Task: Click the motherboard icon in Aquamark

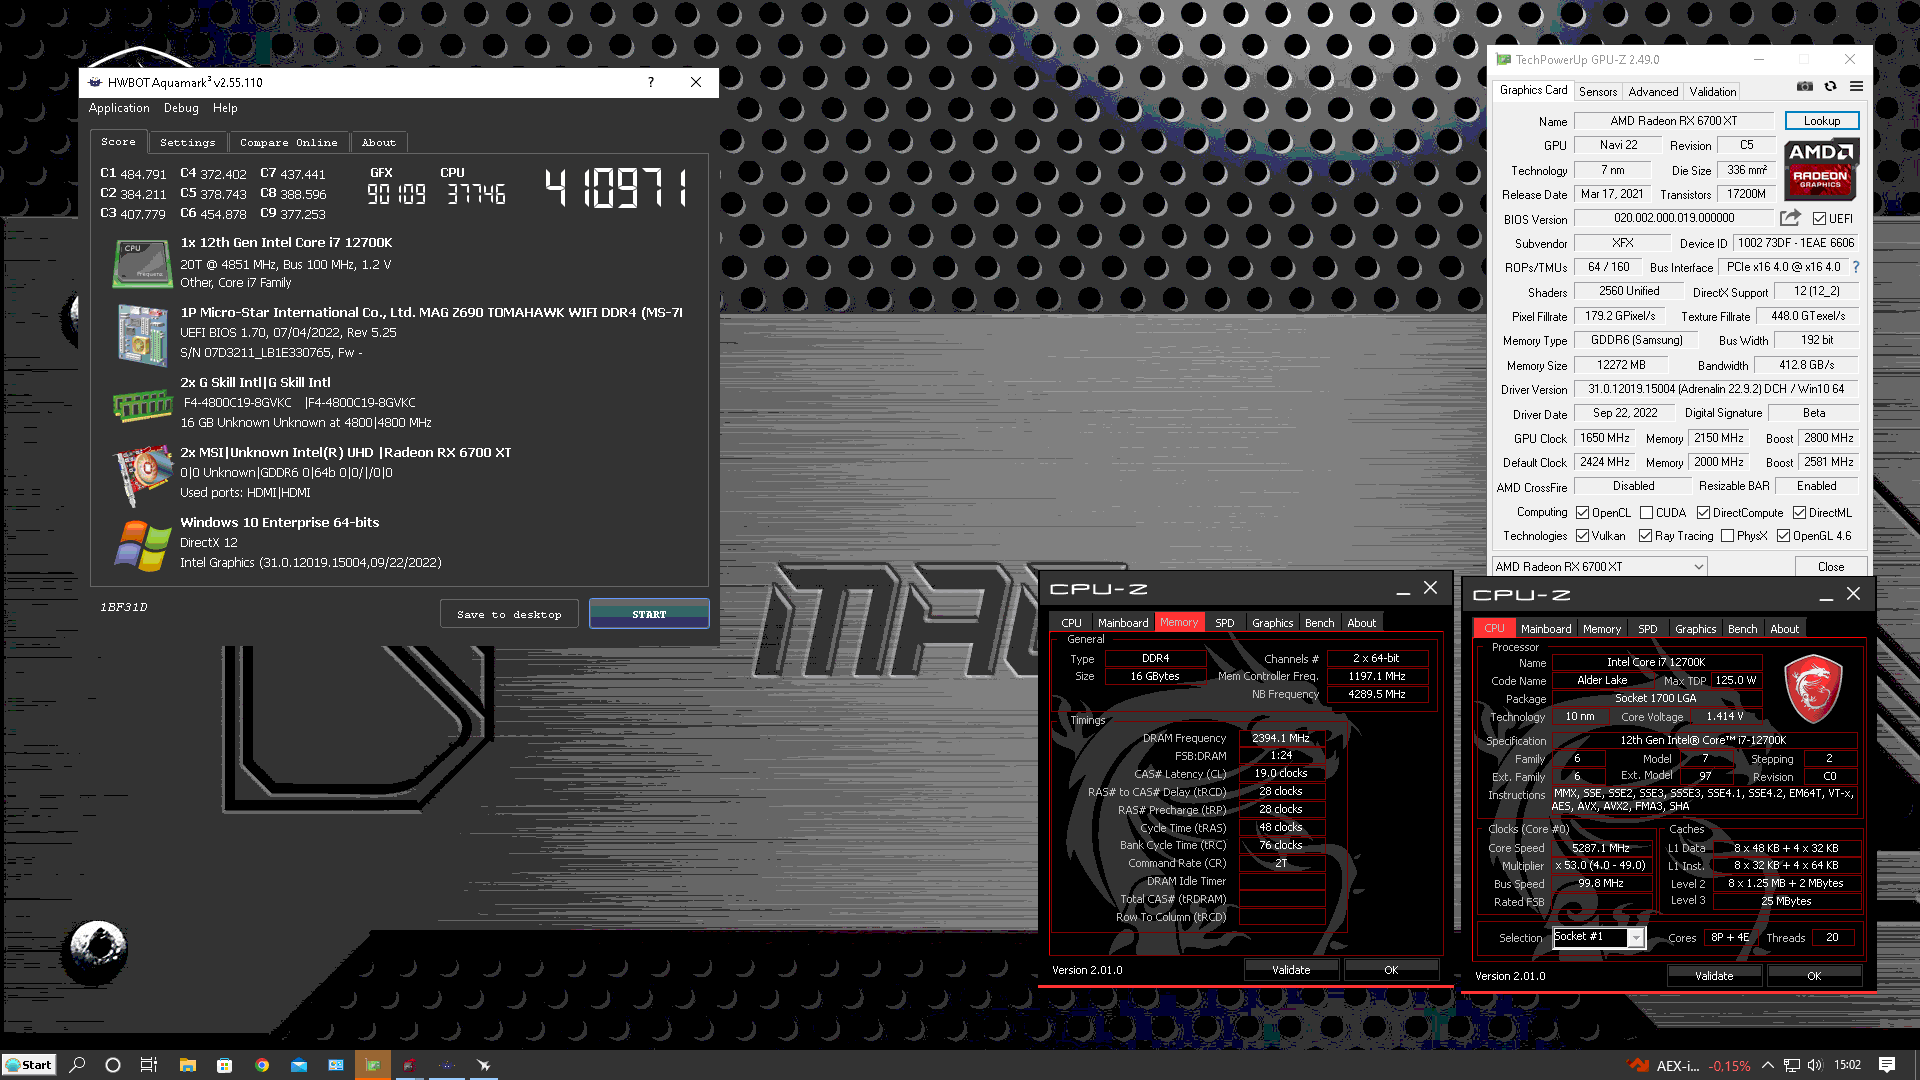Action: (x=141, y=335)
